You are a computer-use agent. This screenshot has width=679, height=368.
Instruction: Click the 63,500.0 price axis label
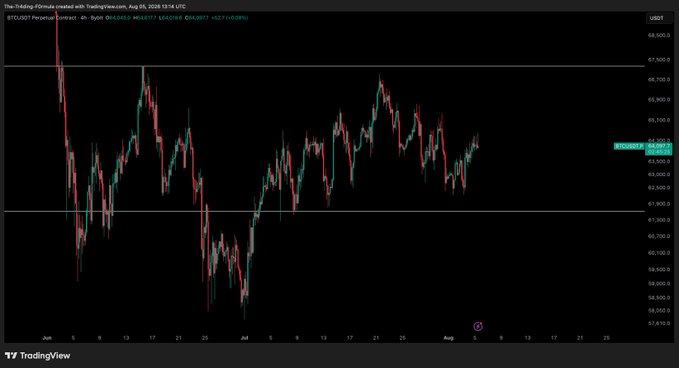[659, 161]
